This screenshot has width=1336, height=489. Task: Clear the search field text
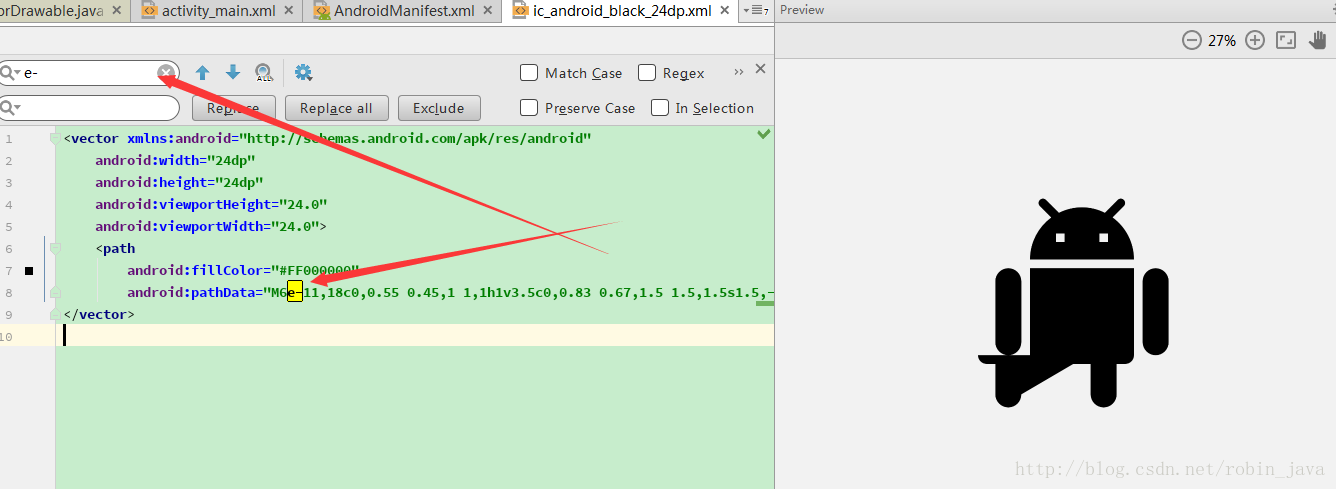point(166,72)
